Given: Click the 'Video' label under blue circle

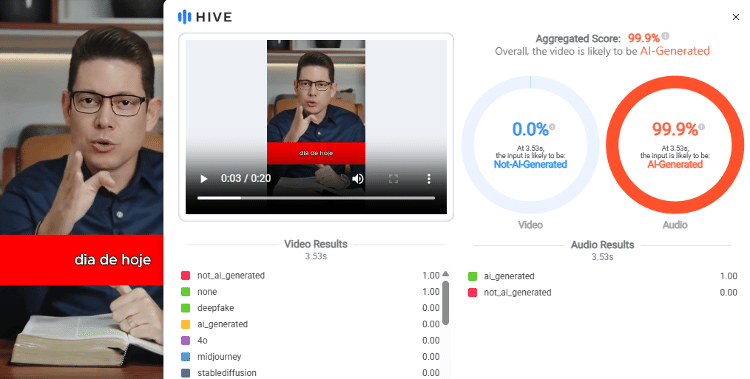Looking at the screenshot, I should point(530,225).
